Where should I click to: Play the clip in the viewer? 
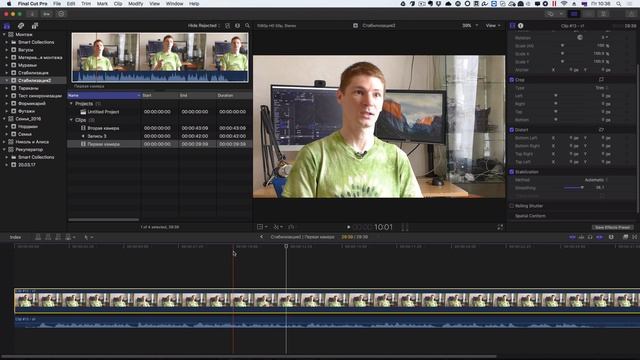(349, 227)
